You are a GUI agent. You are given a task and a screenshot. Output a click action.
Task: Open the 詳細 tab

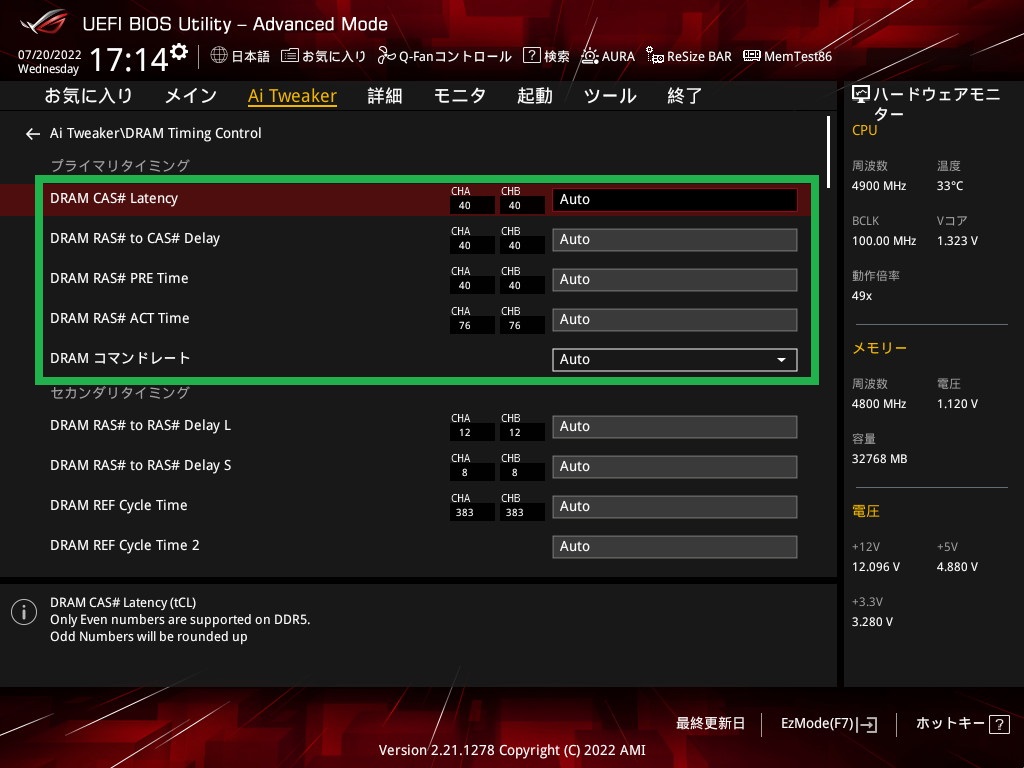385,96
